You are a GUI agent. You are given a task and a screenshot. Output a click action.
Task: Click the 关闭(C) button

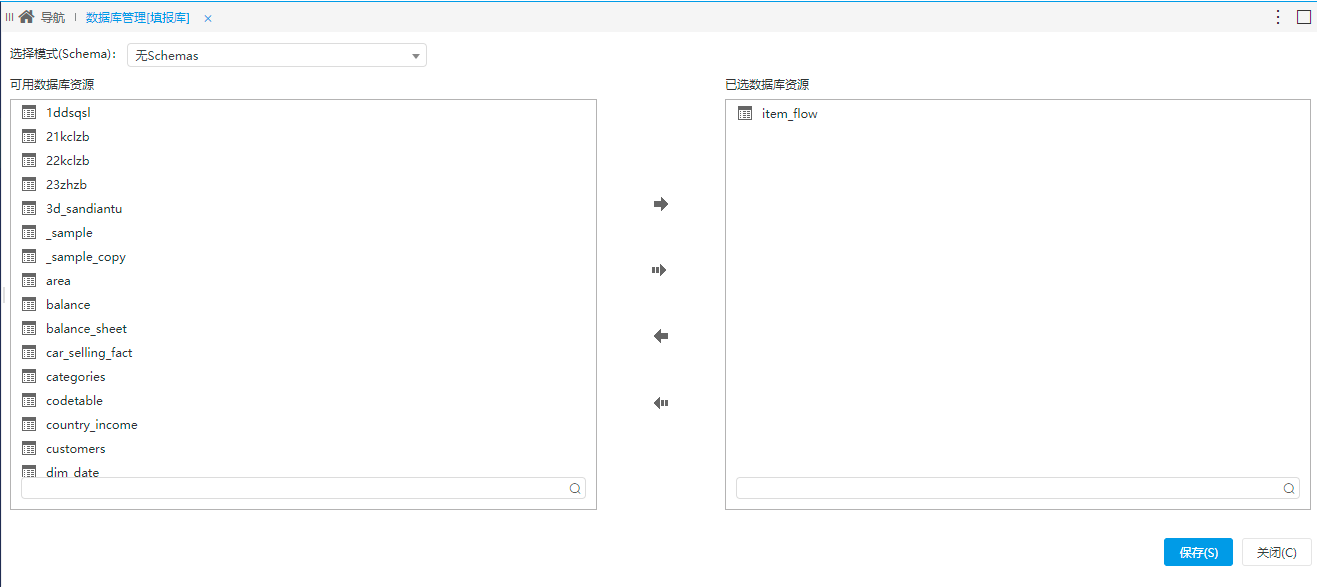1277,552
